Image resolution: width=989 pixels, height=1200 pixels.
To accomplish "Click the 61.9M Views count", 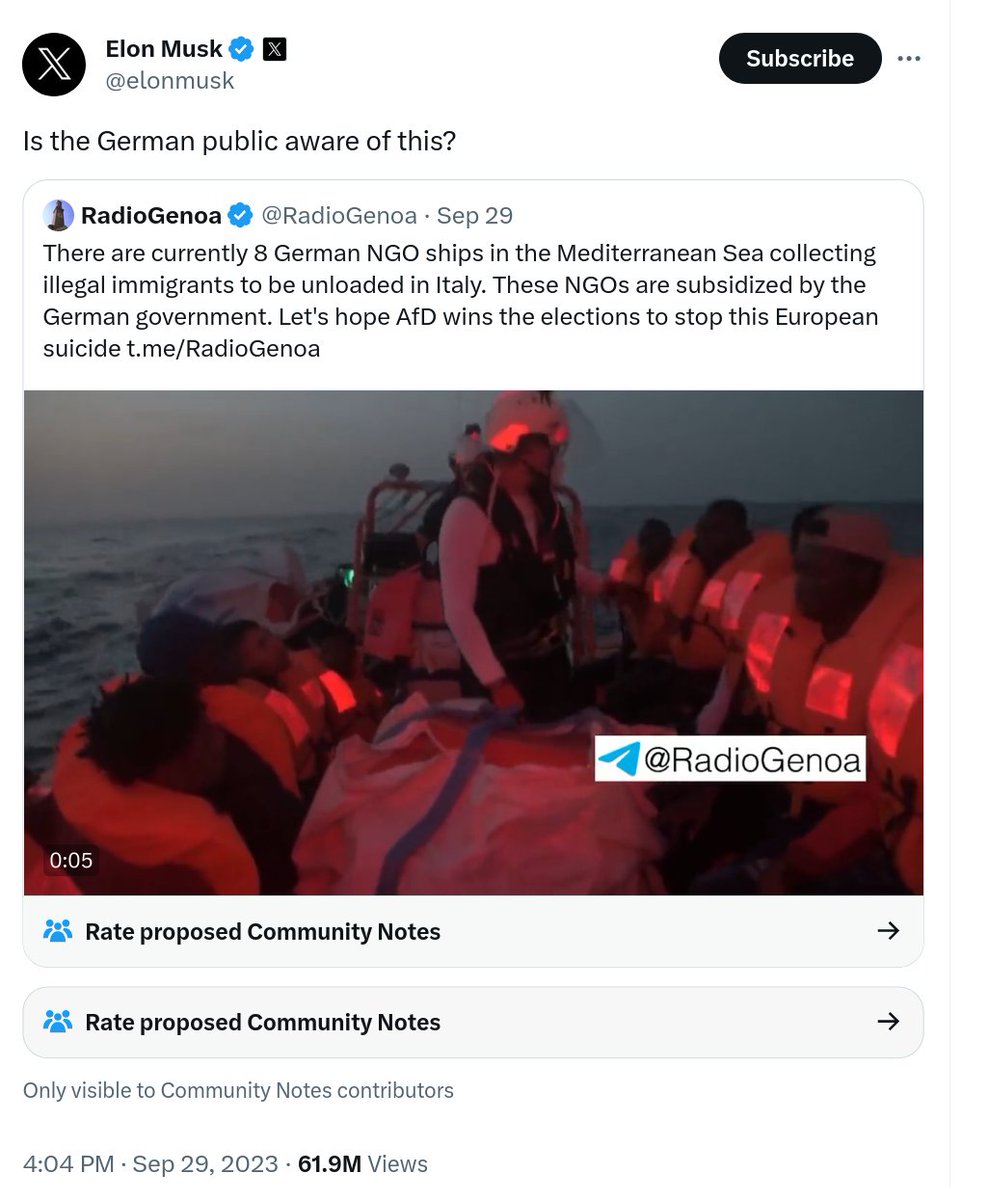I will point(363,1164).
